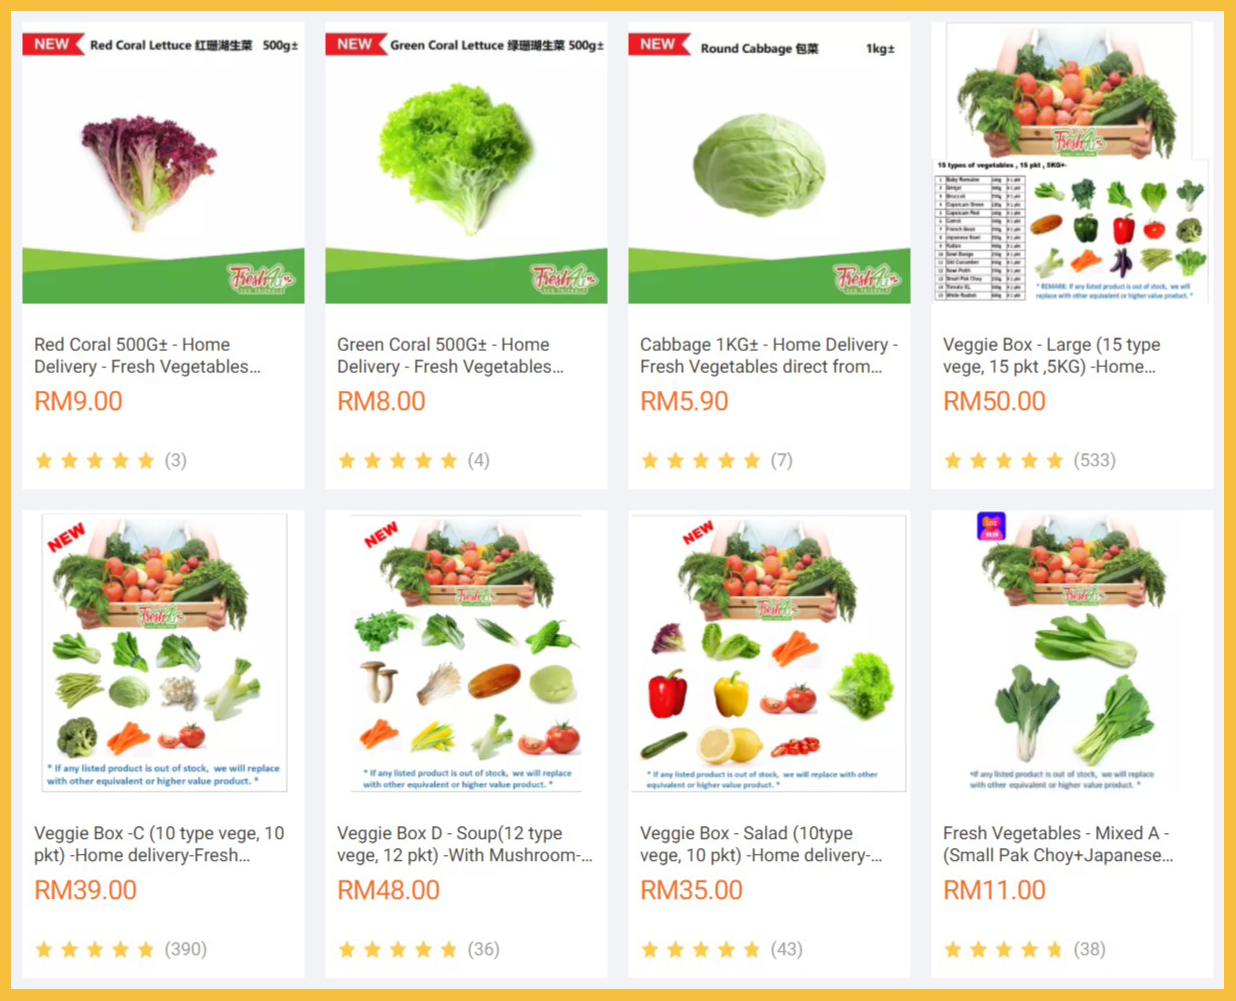Click the Green Coral 500G± title link
This screenshot has width=1236, height=1001.
450,355
